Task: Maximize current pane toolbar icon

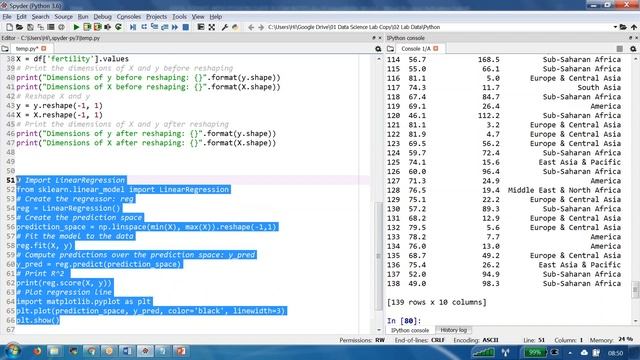Action: click(200, 27)
